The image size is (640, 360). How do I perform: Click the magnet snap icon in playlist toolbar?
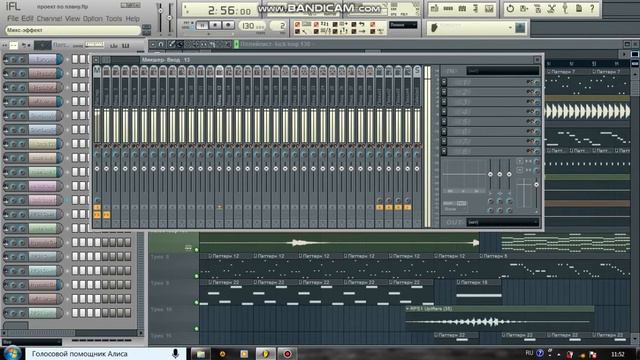pos(161,44)
